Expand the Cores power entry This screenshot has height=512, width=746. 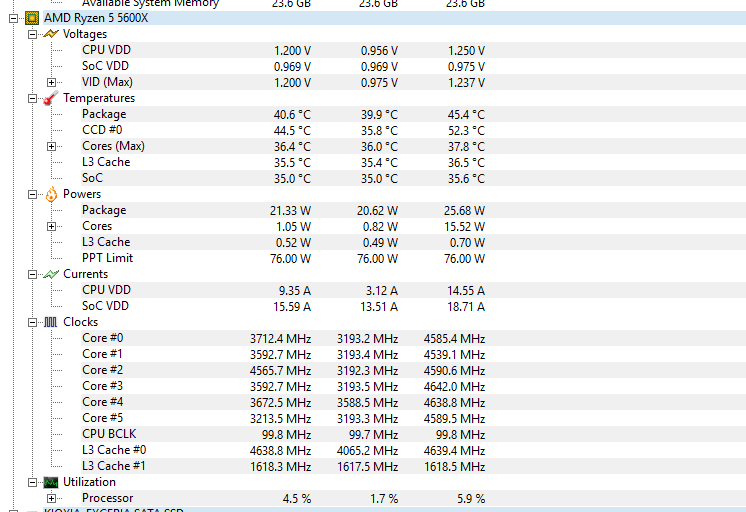51,226
